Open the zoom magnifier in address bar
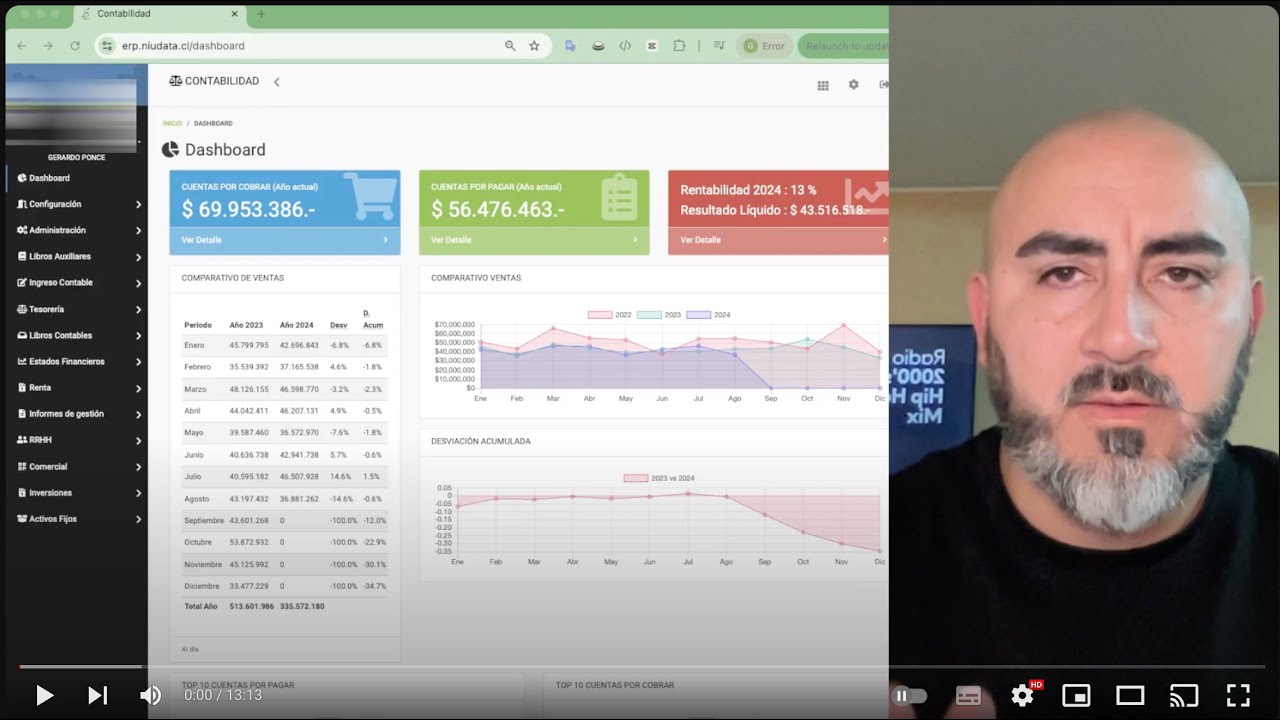Screen dimensions: 1280x720 510,46
